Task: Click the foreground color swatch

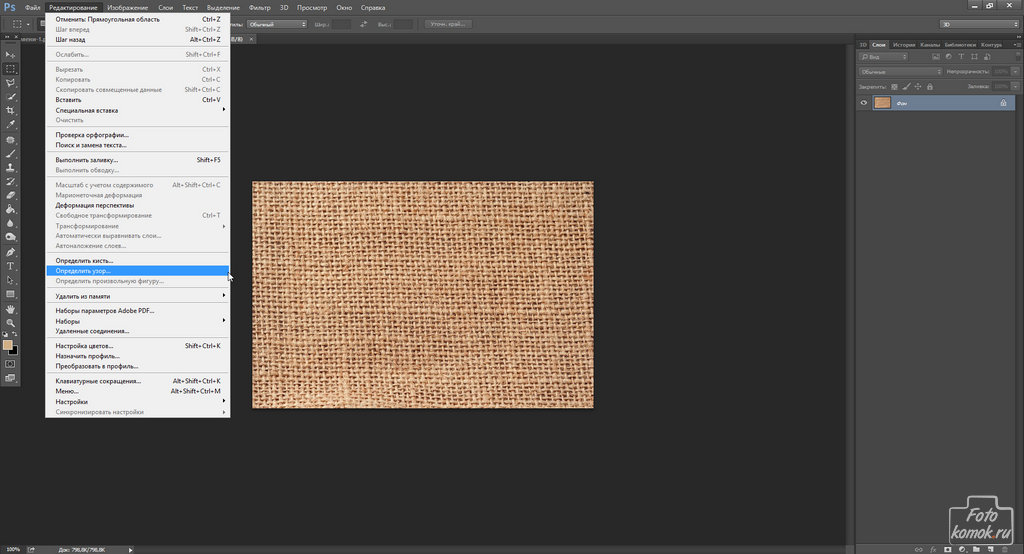Action: (x=8, y=344)
